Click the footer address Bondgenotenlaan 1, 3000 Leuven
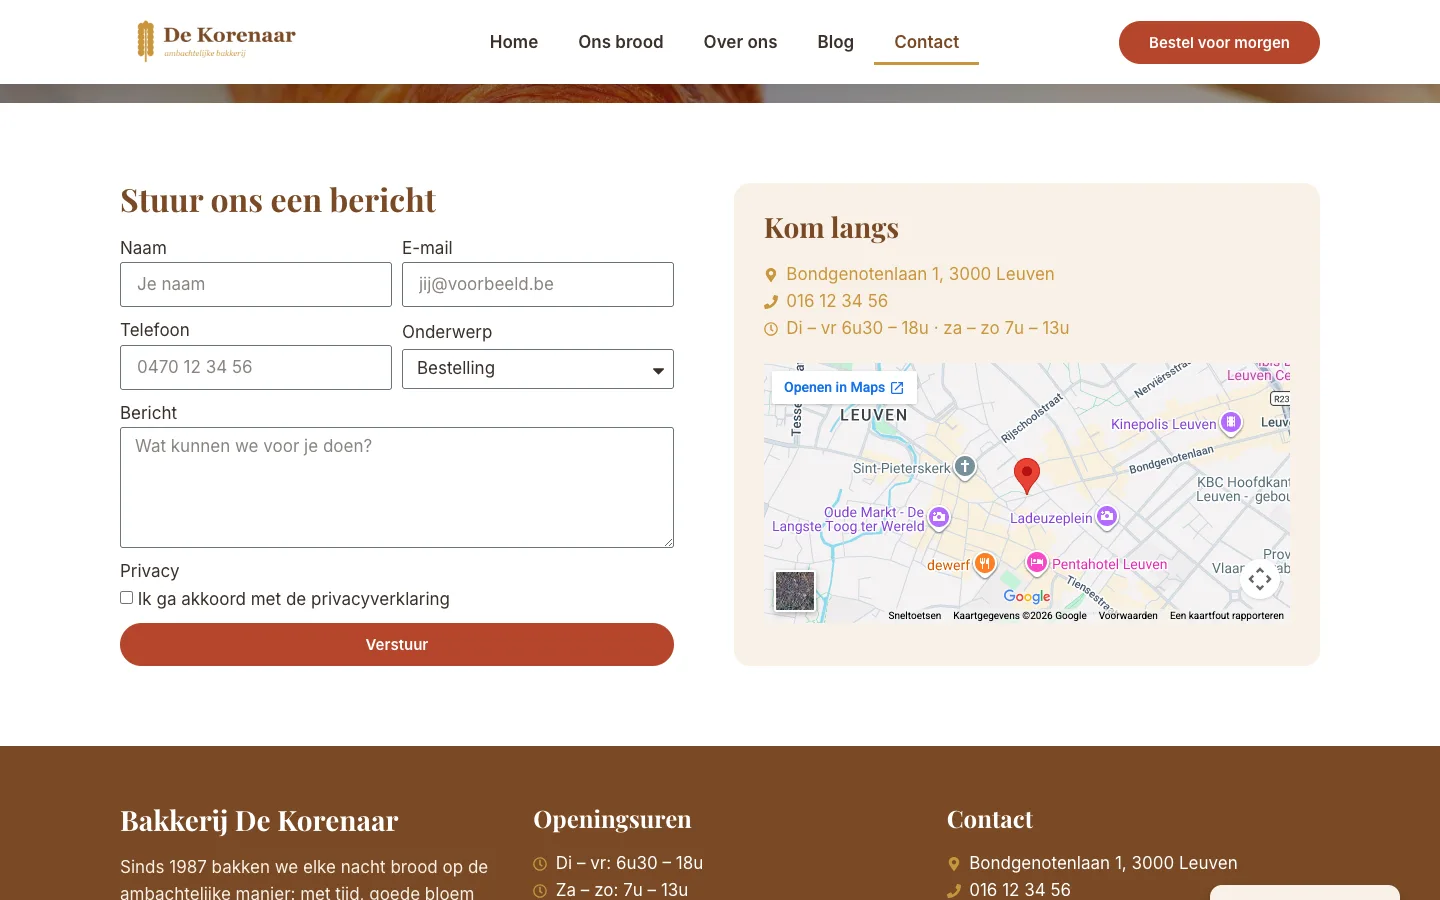Image resolution: width=1440 pixels, height=900 pixels. (x=1103, y=863)
